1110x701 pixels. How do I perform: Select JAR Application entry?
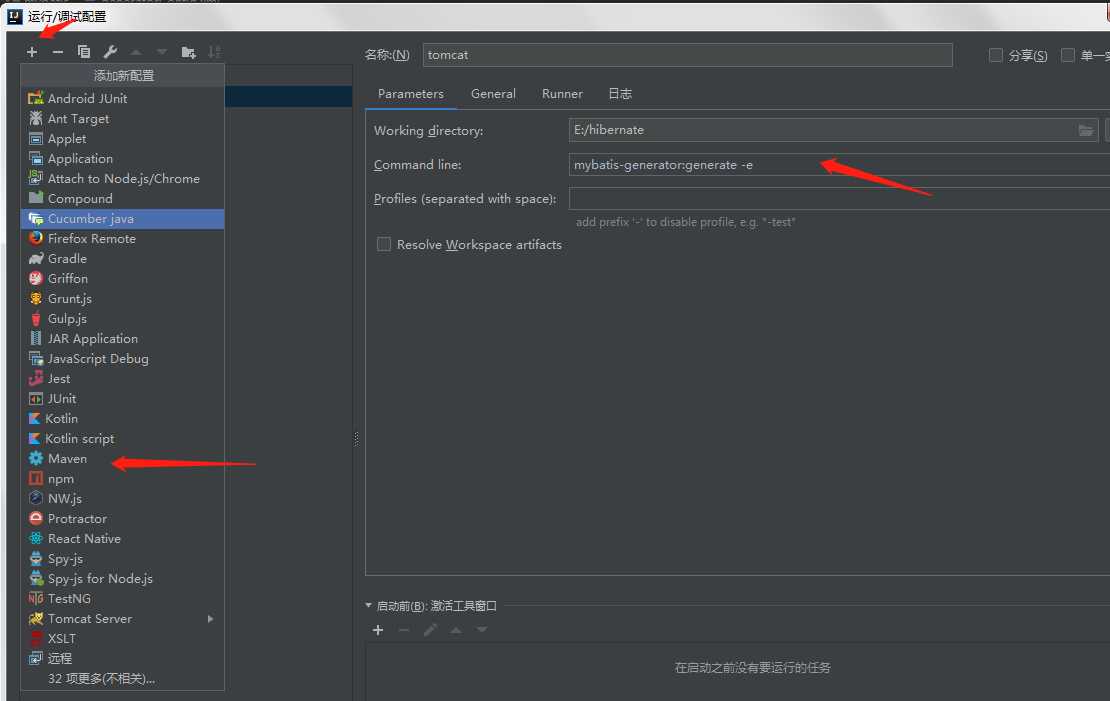coord(122,338)
